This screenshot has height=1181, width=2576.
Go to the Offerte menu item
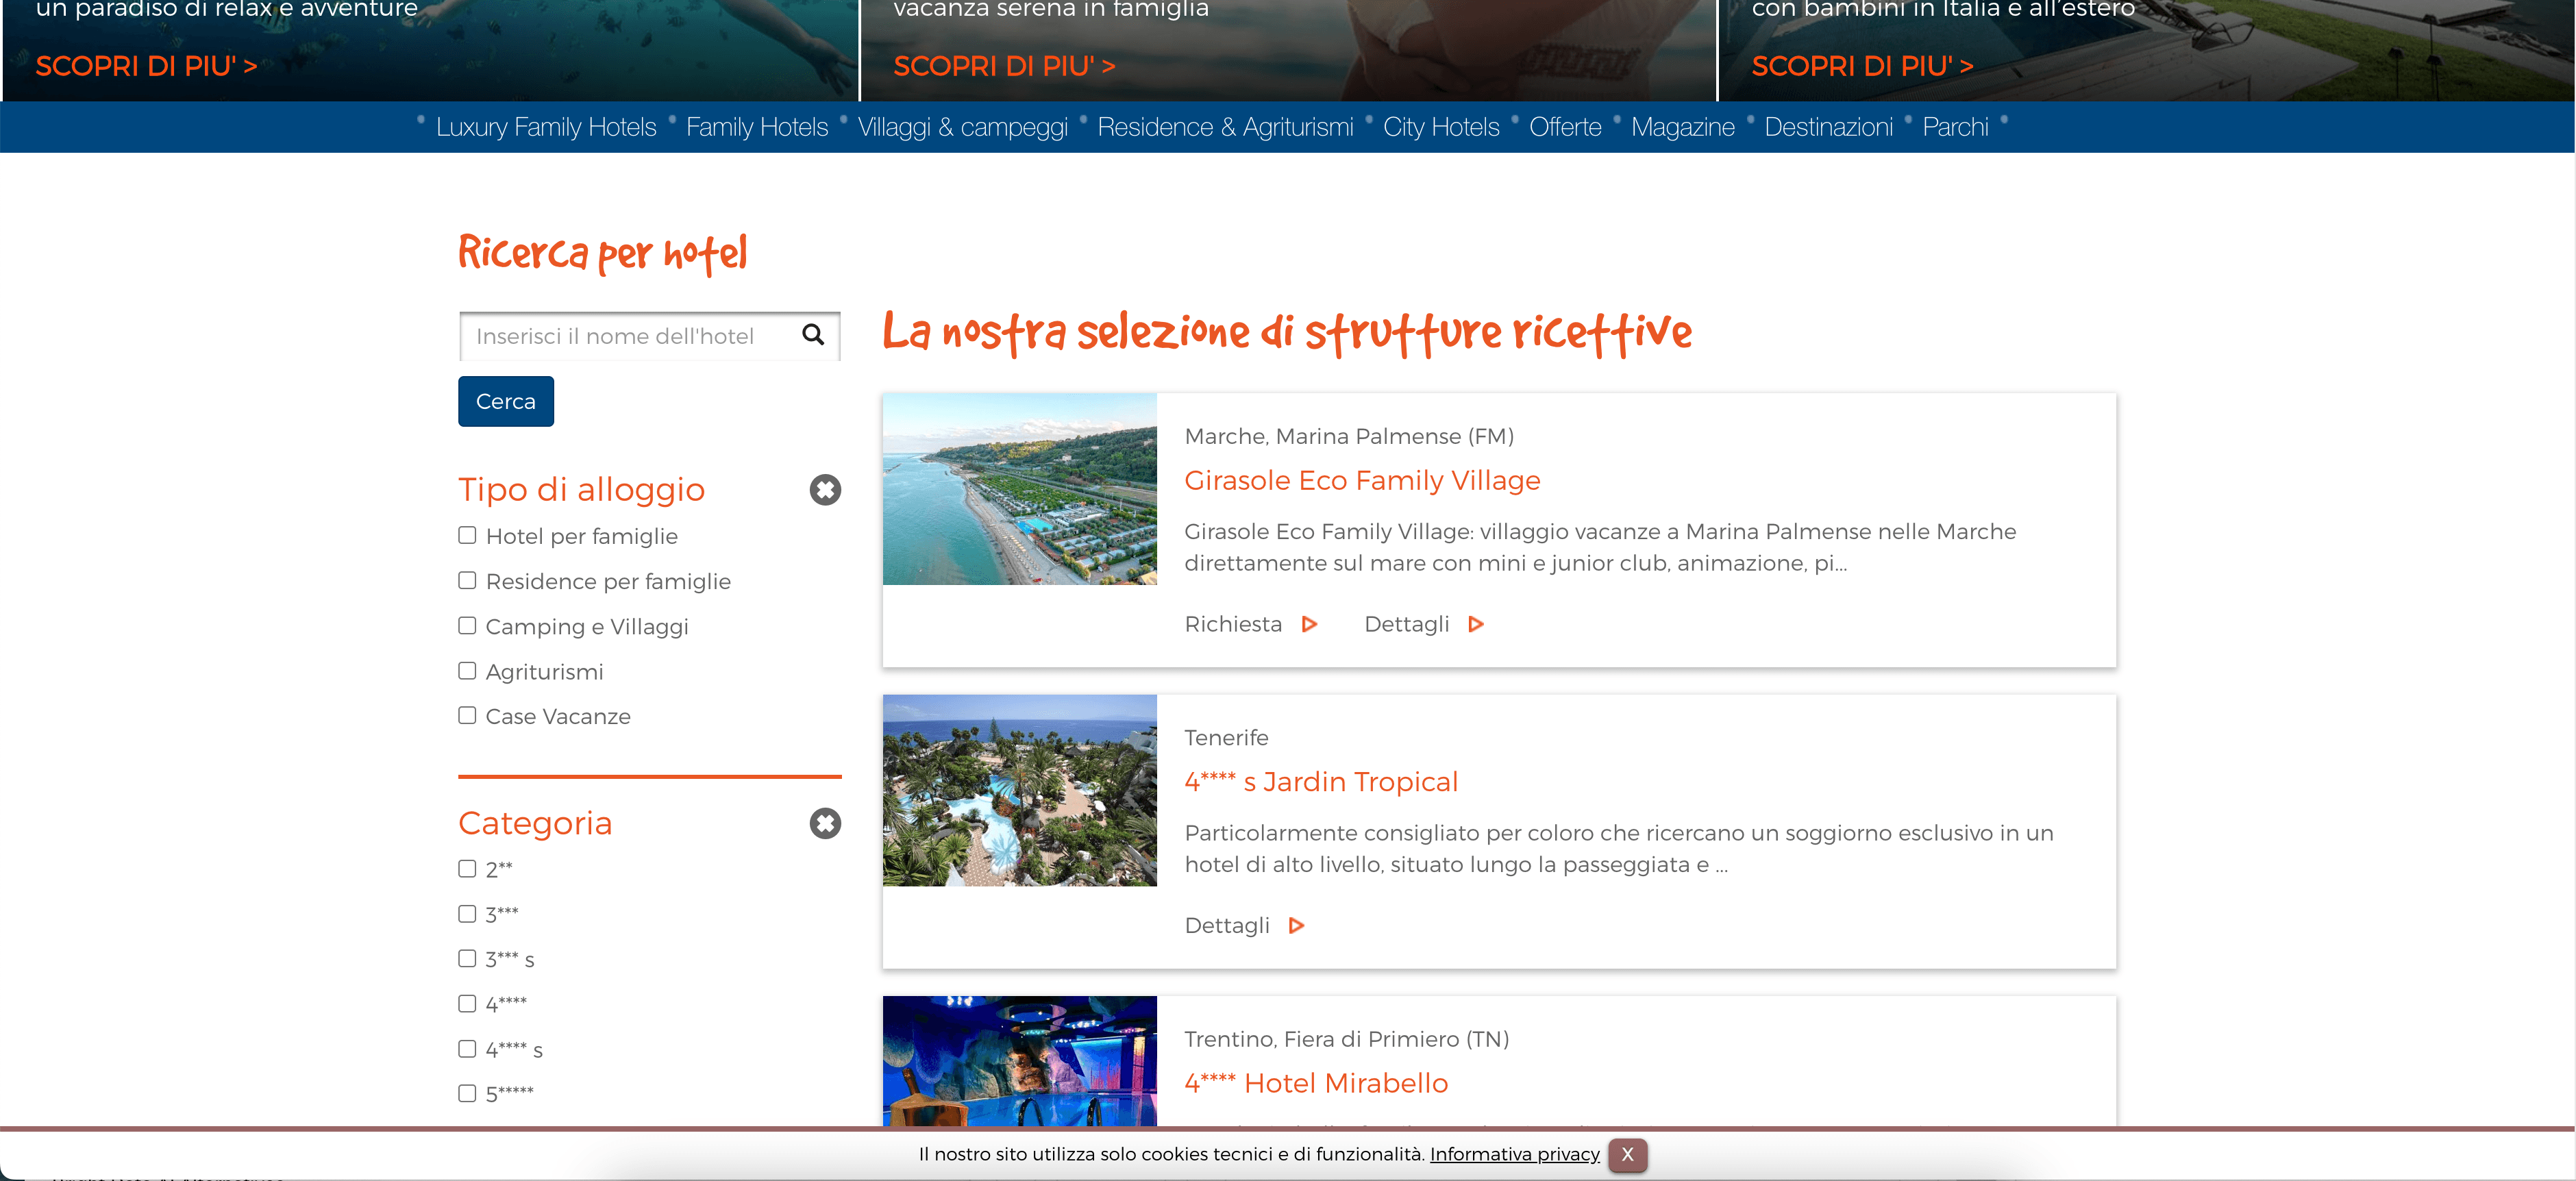(x=1565, y=127)
